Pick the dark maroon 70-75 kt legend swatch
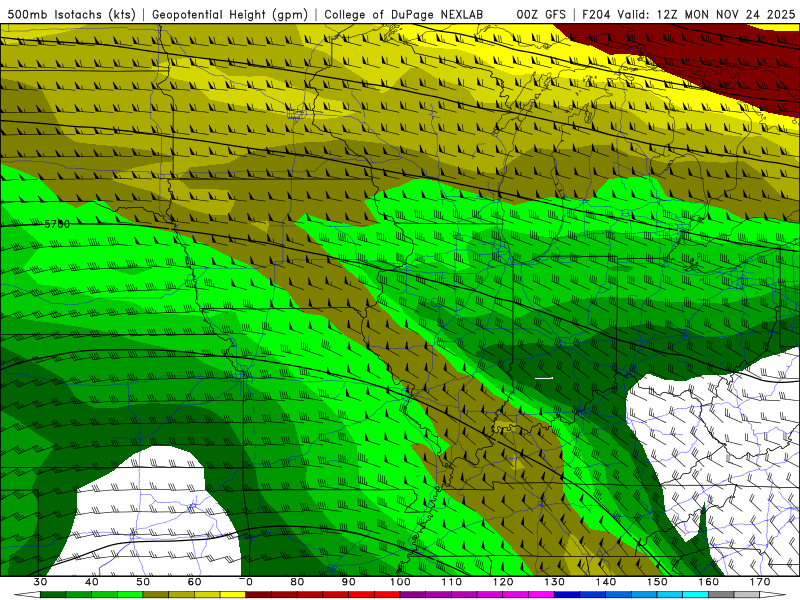 click(259, 594)
